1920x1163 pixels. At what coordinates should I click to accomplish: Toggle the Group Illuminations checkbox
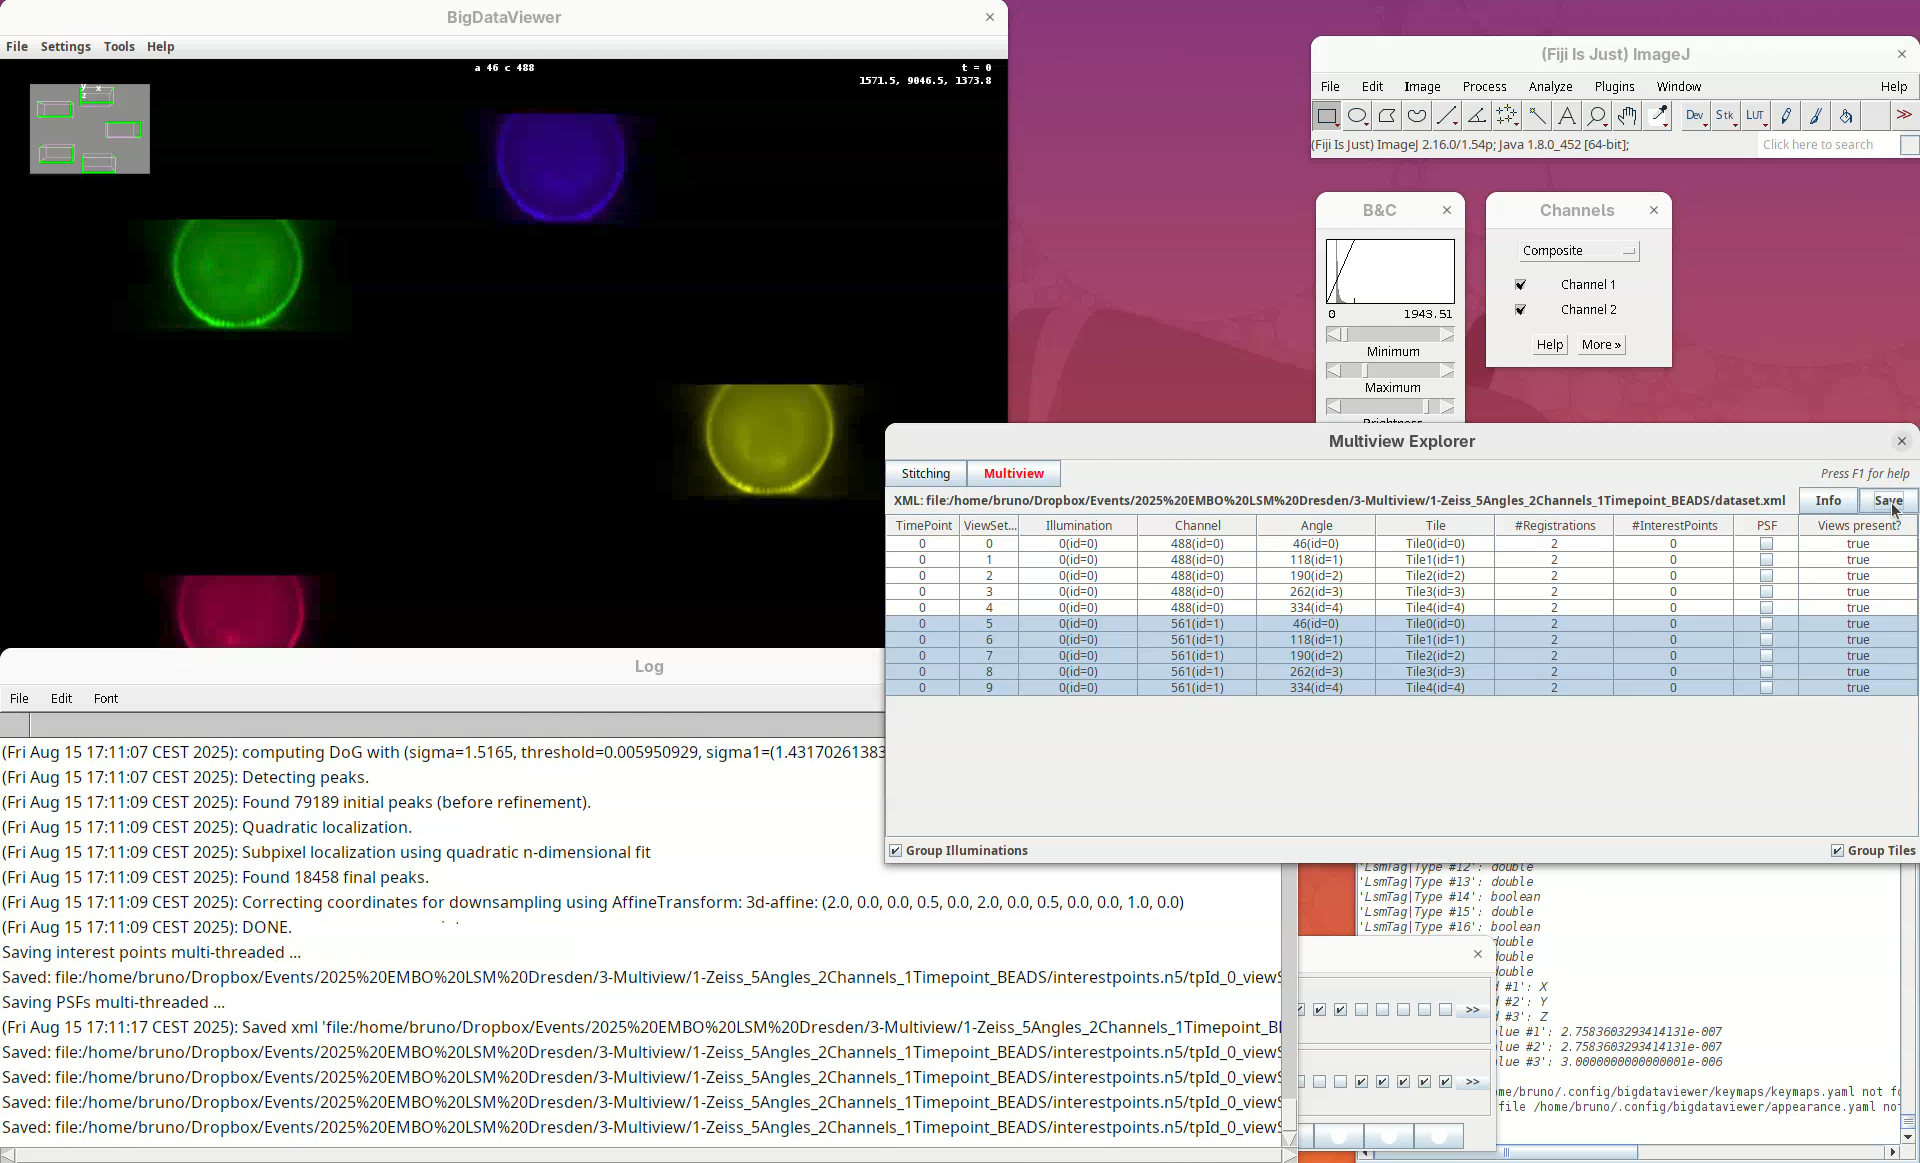pos(896,851)
